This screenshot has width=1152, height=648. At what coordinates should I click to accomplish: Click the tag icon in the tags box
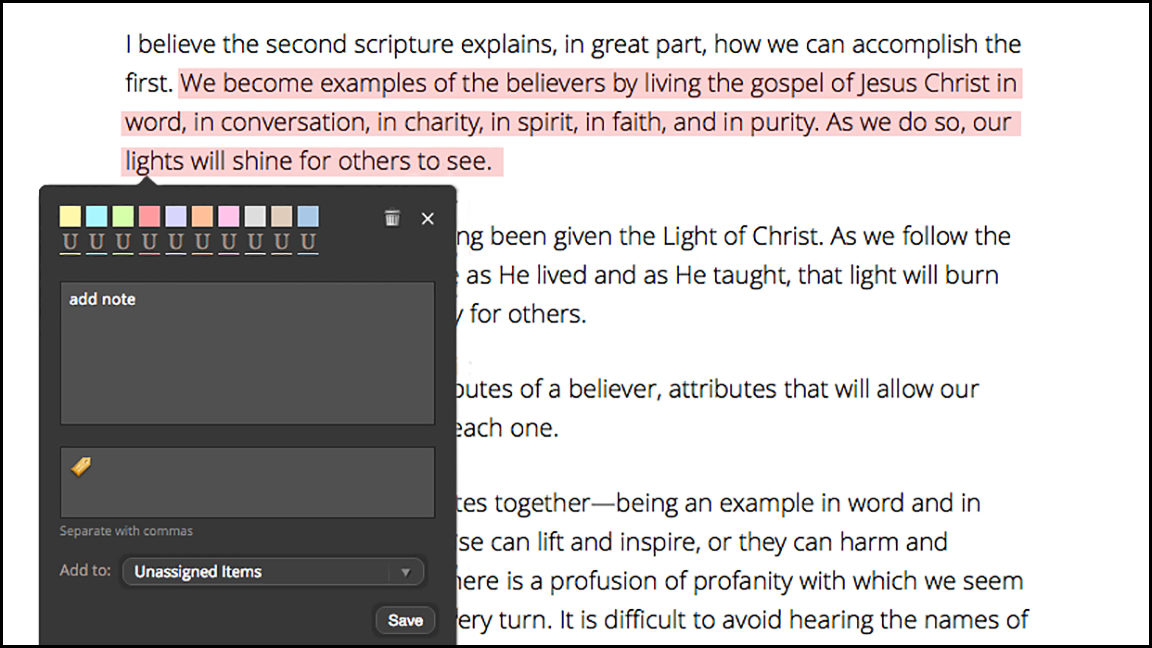click(81, 466)
